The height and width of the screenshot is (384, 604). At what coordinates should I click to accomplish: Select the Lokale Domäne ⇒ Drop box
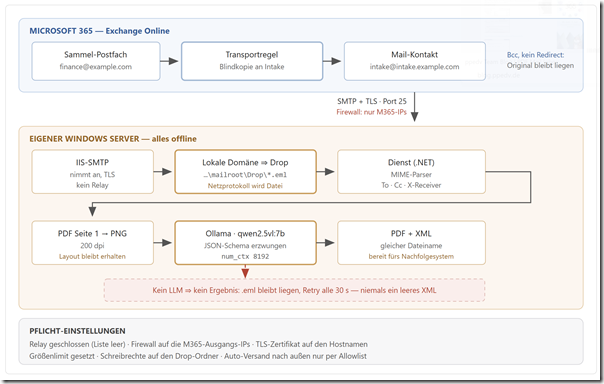point(245,172)
